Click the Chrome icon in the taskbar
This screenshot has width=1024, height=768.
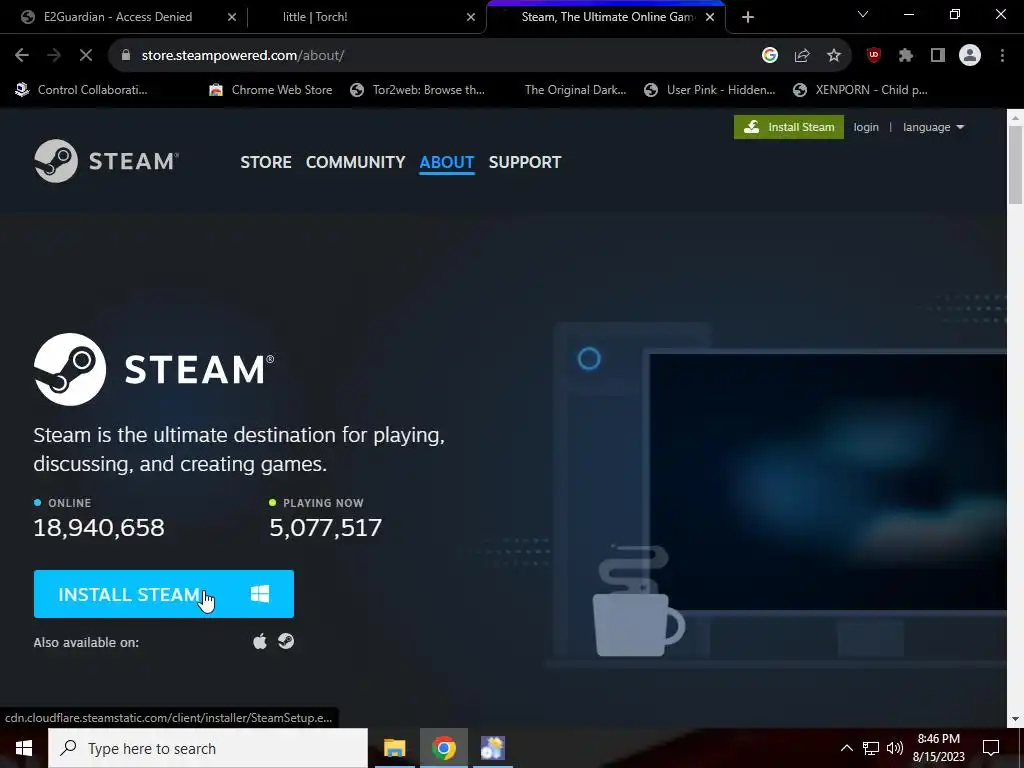coord(443,748)
